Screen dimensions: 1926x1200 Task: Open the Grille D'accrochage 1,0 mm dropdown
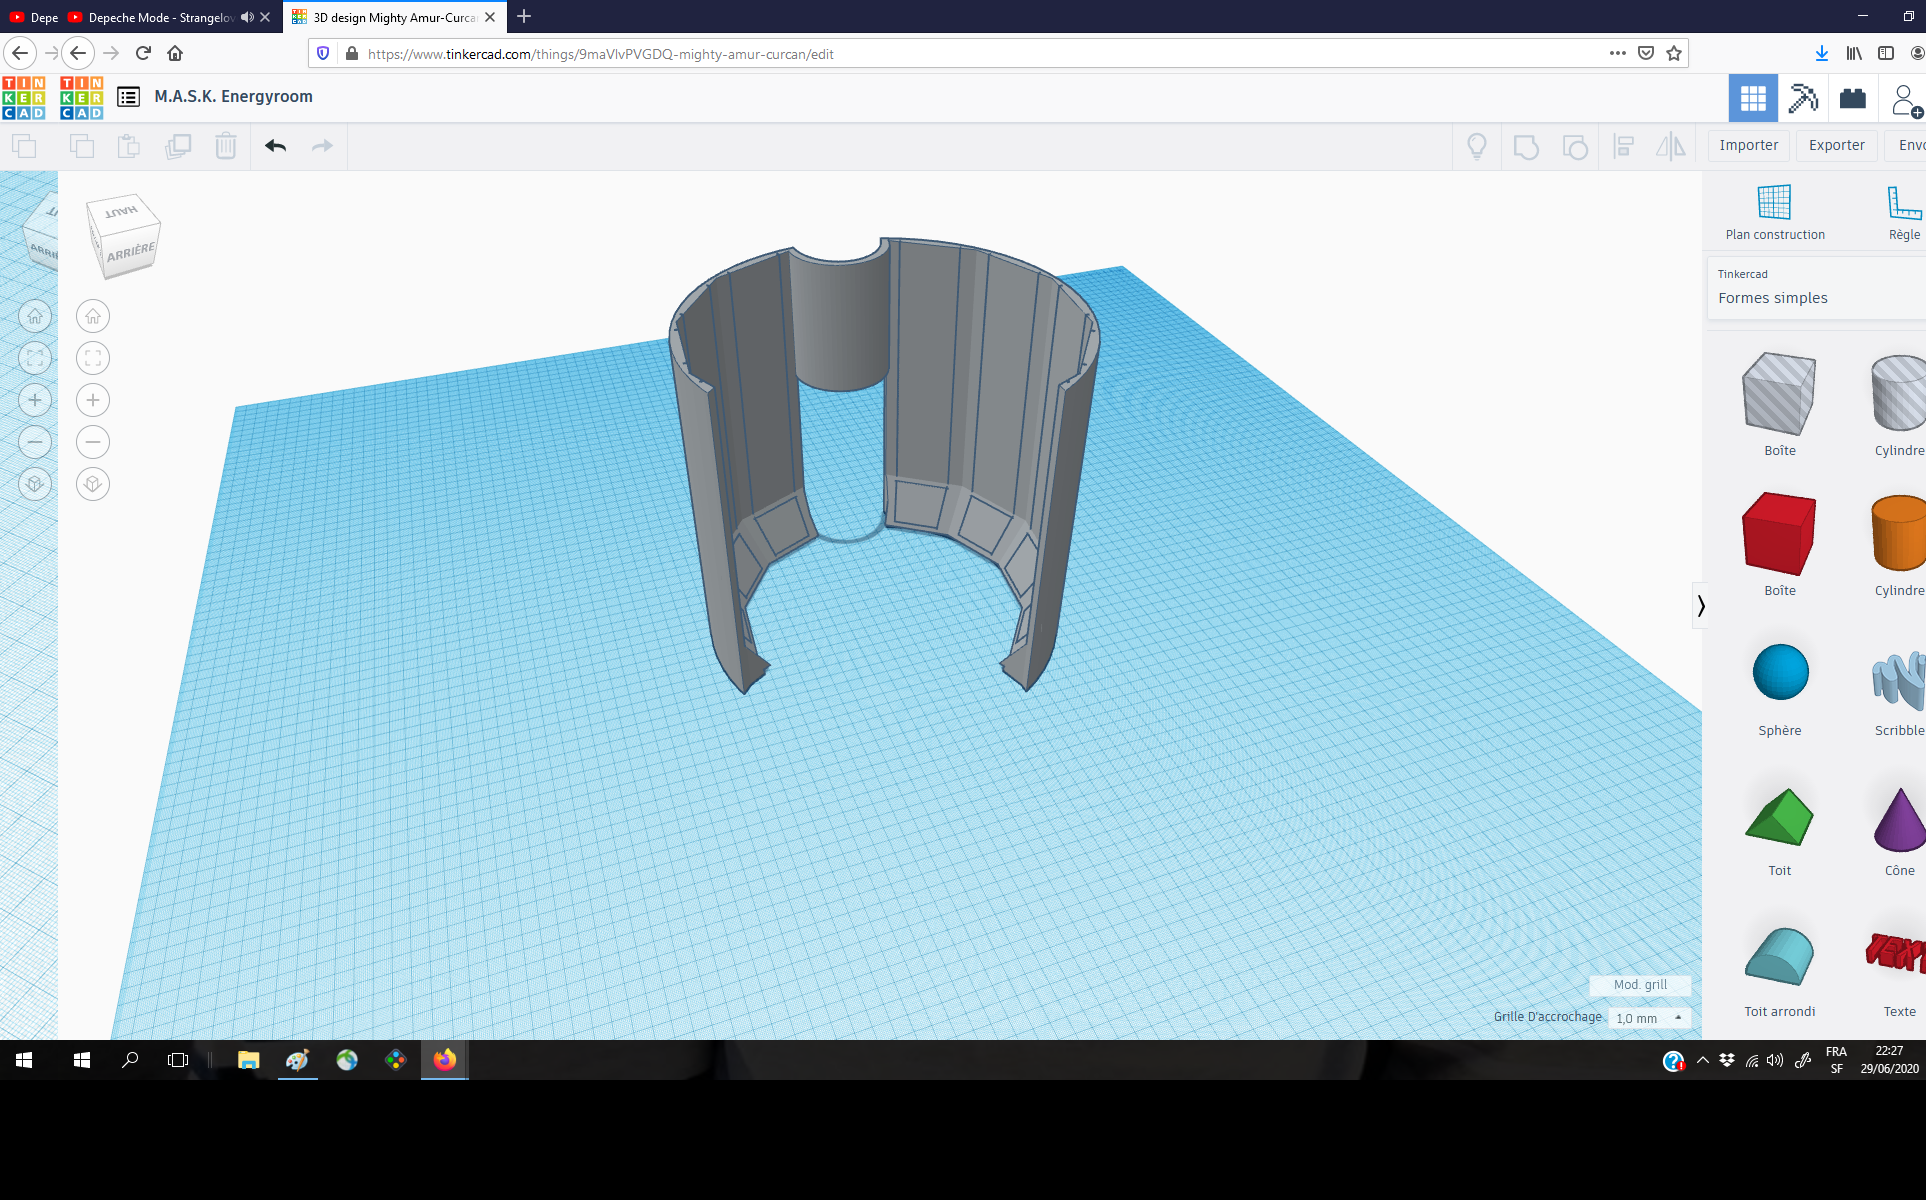(x=1649, y=1018)
